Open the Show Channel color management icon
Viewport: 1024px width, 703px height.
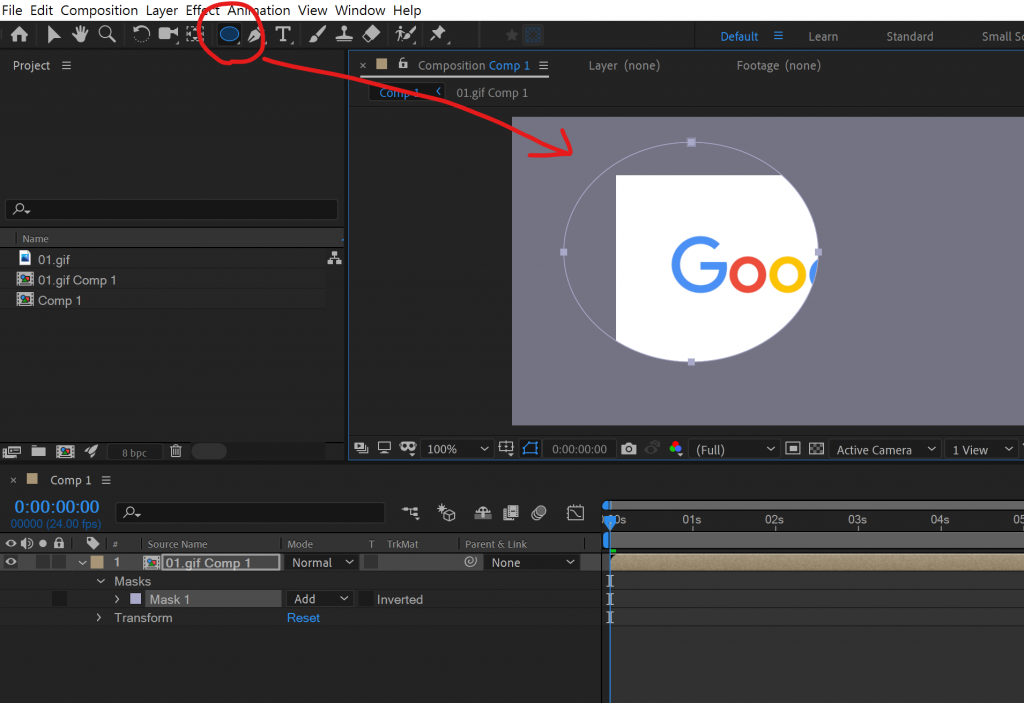pos(676,449)
